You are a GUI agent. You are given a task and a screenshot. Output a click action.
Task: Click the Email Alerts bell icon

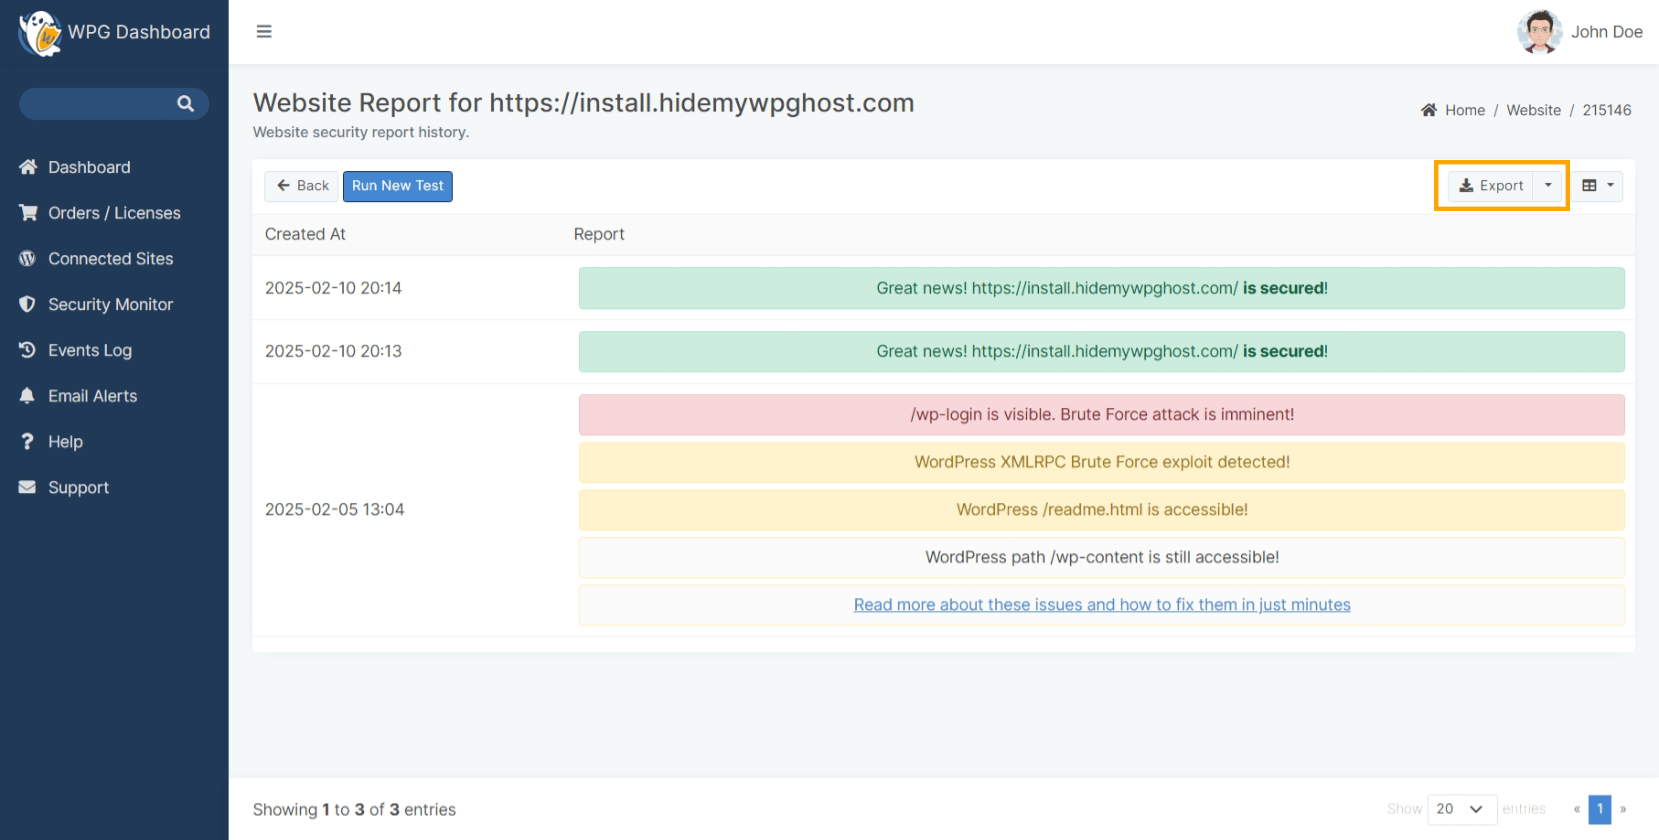coord(28,396)
